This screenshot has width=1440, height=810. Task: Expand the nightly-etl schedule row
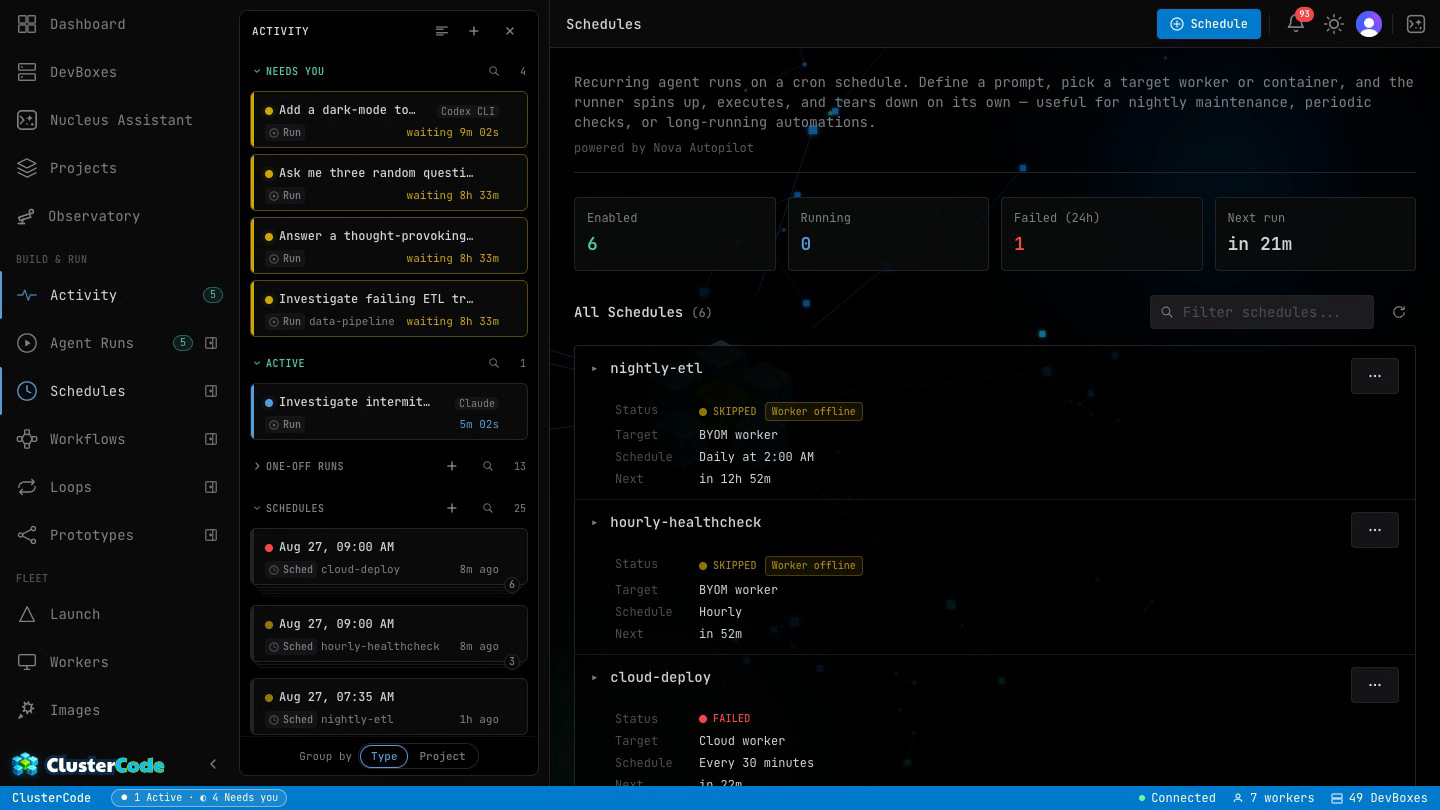(x=594, y=368)
